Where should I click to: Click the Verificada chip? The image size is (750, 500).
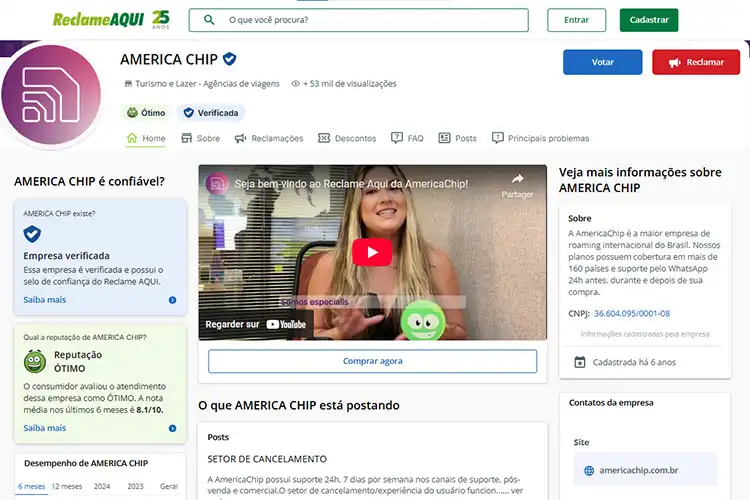click(211, 113)
